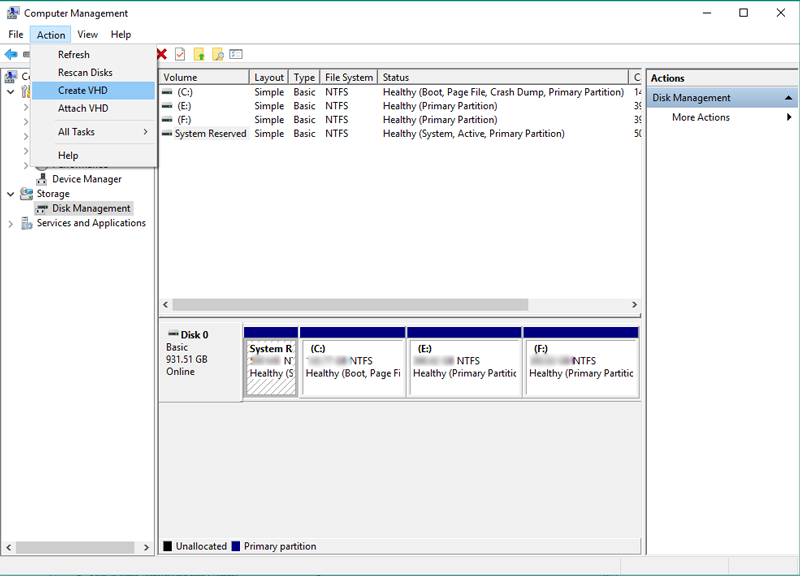Collapse the Storage tree node

click(11, 194)
